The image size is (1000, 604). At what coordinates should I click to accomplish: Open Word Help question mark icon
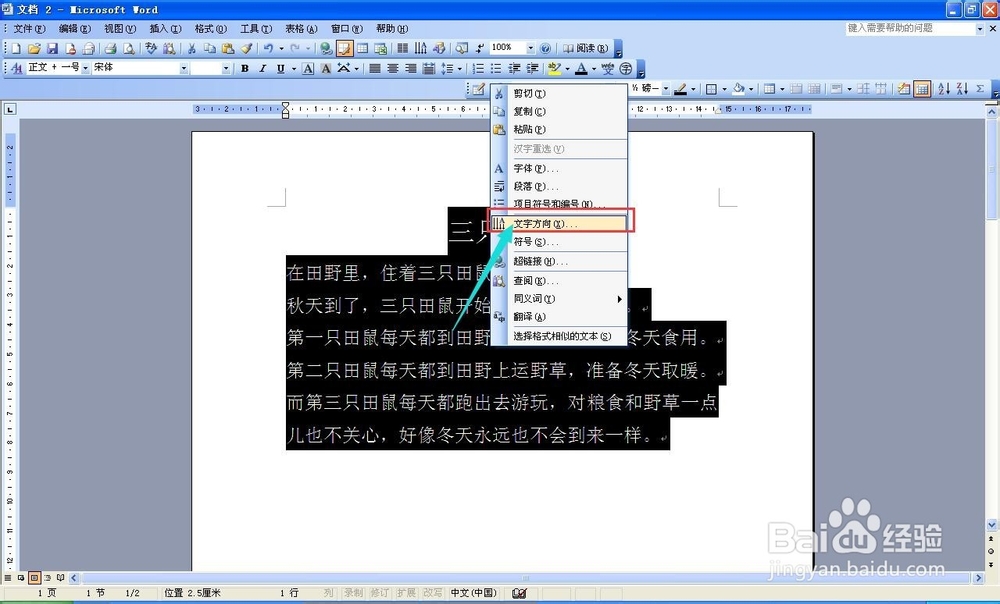coord(545,48)
